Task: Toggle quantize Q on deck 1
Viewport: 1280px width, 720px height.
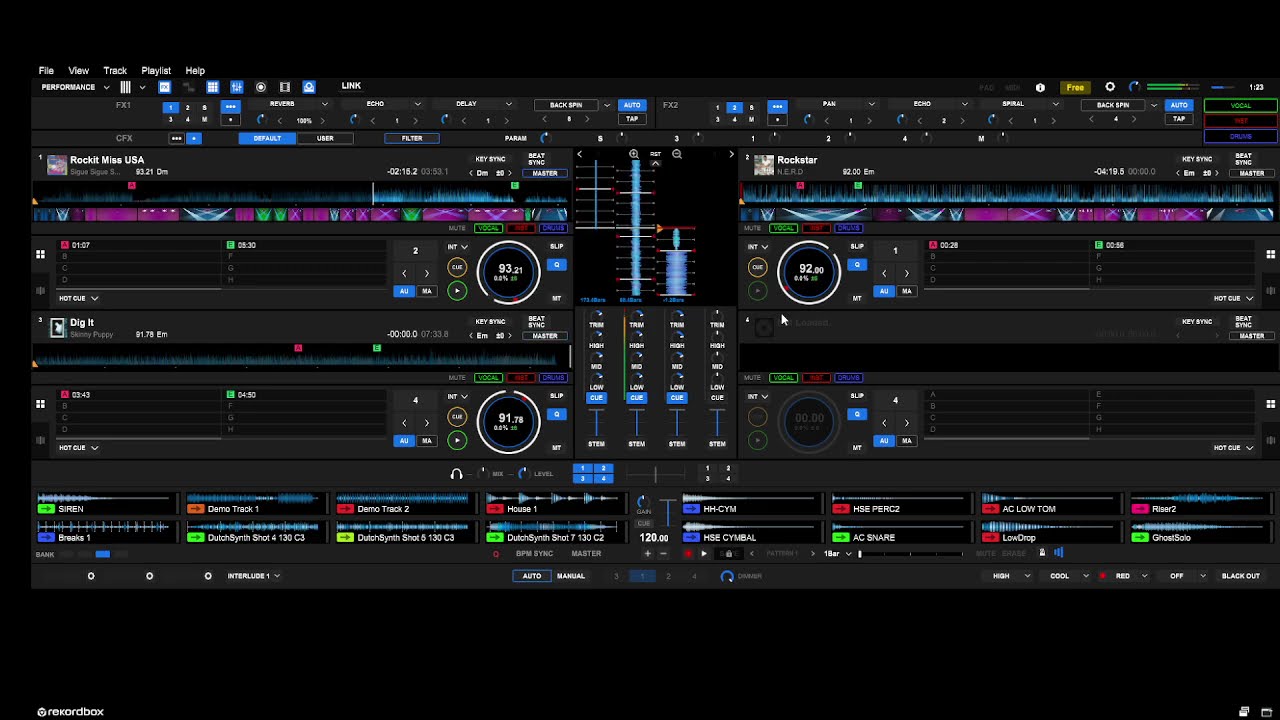Action: tap(557, 265)
